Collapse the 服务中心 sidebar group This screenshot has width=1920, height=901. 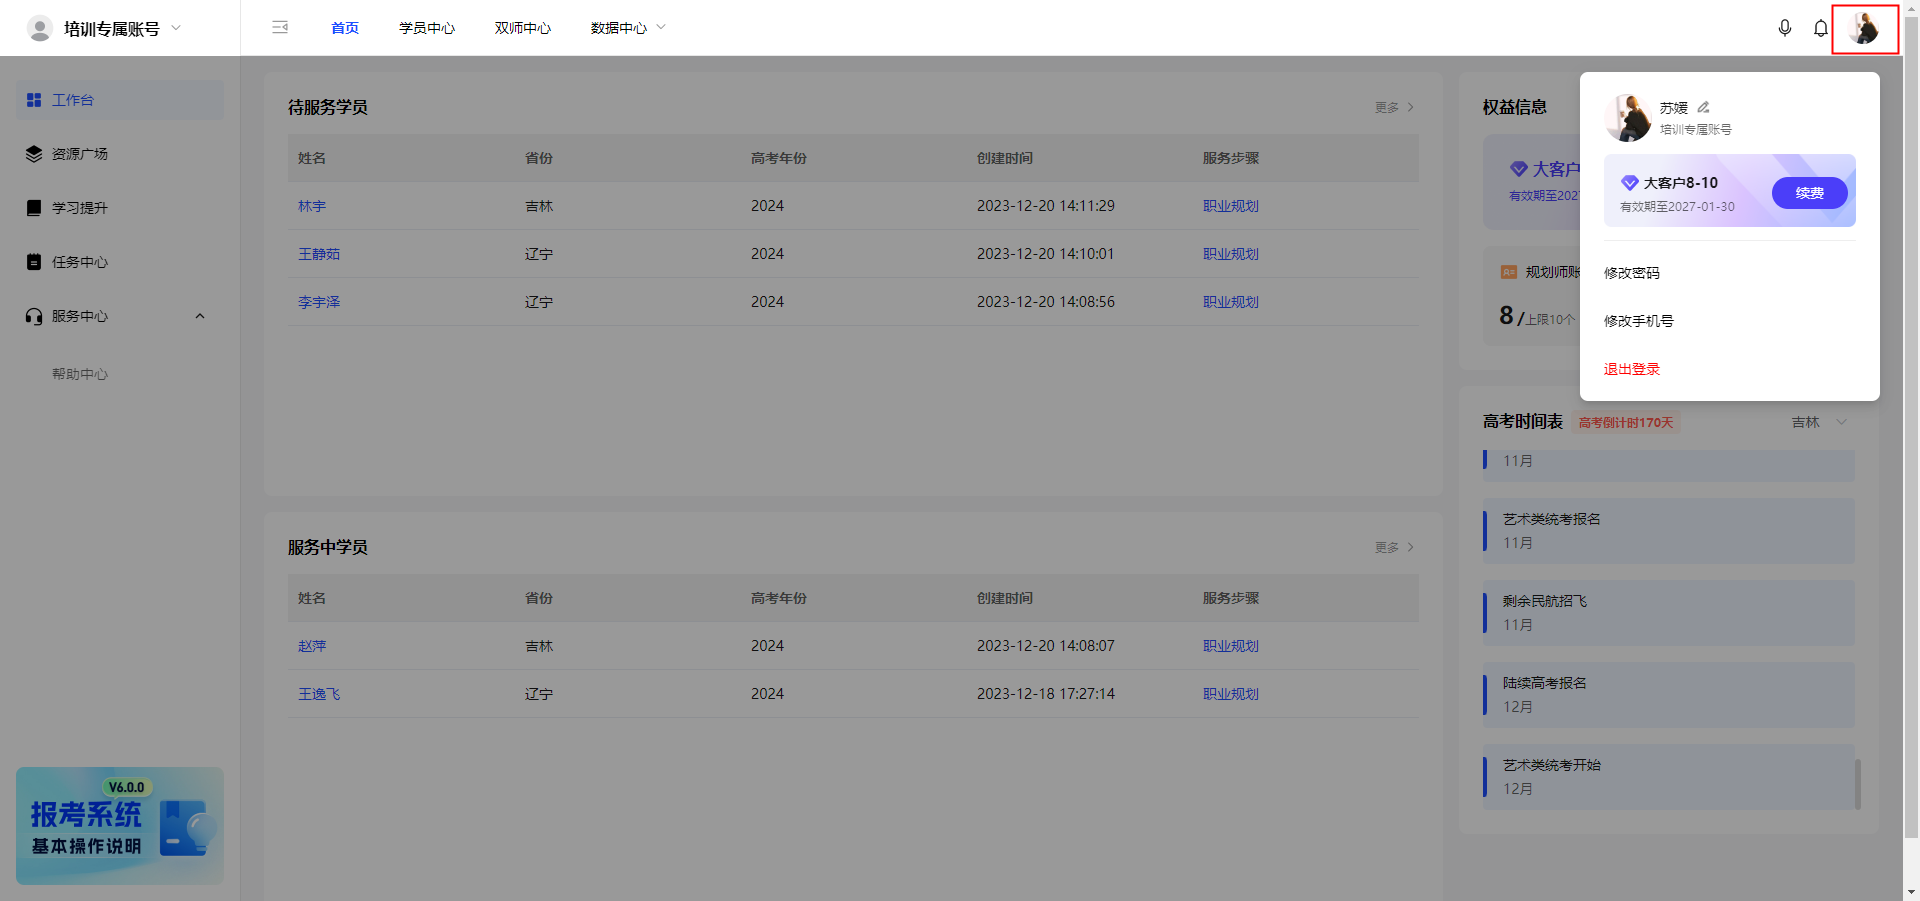(200, 316)
